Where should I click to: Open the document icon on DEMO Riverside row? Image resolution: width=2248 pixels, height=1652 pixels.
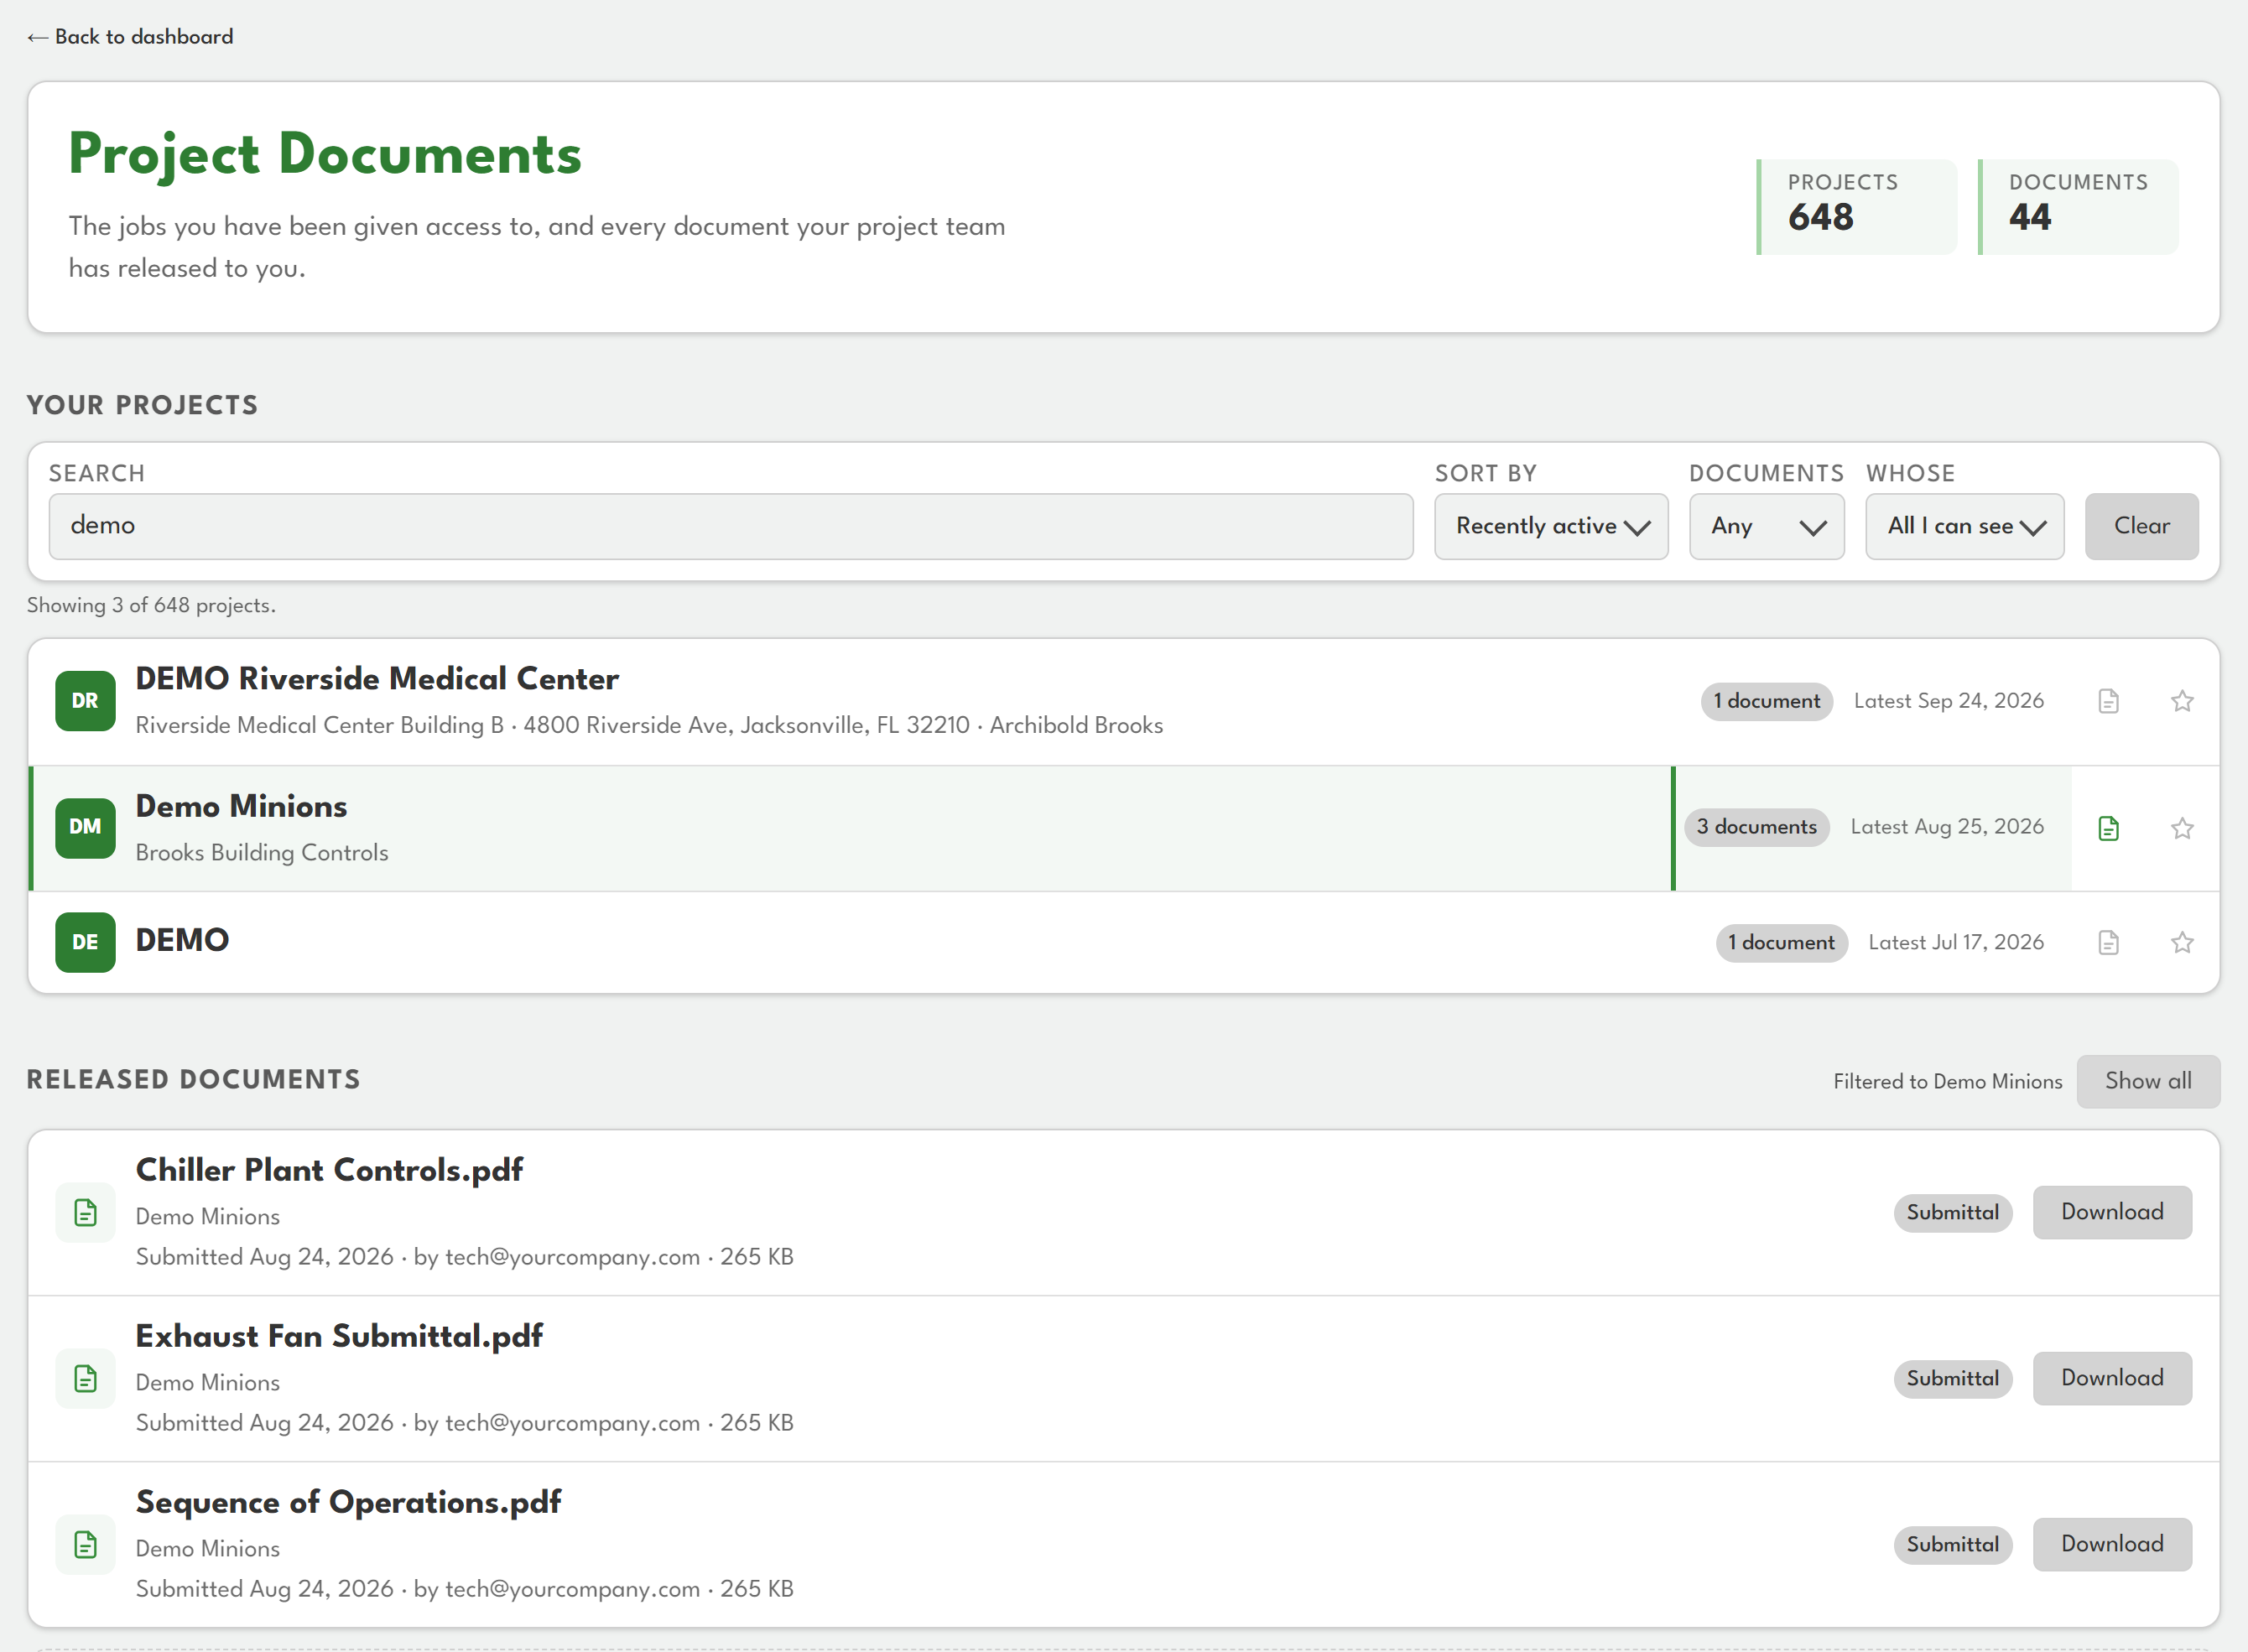tap(2108, 701)
